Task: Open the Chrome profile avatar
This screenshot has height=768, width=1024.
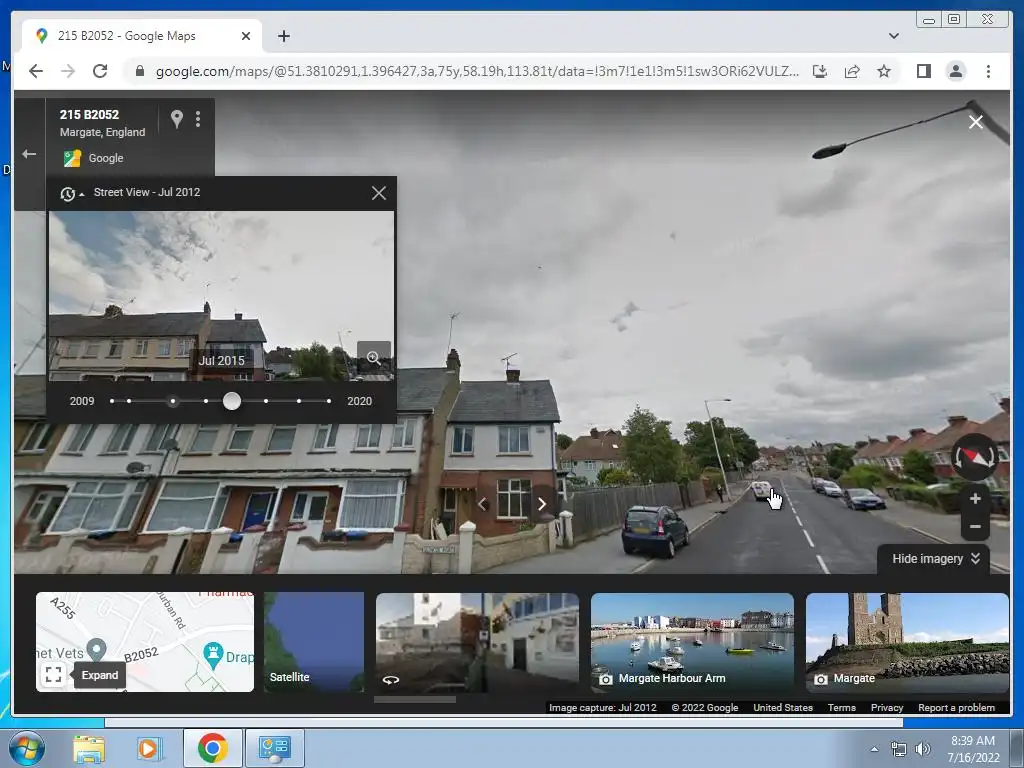Action: [x=955, y=71]
